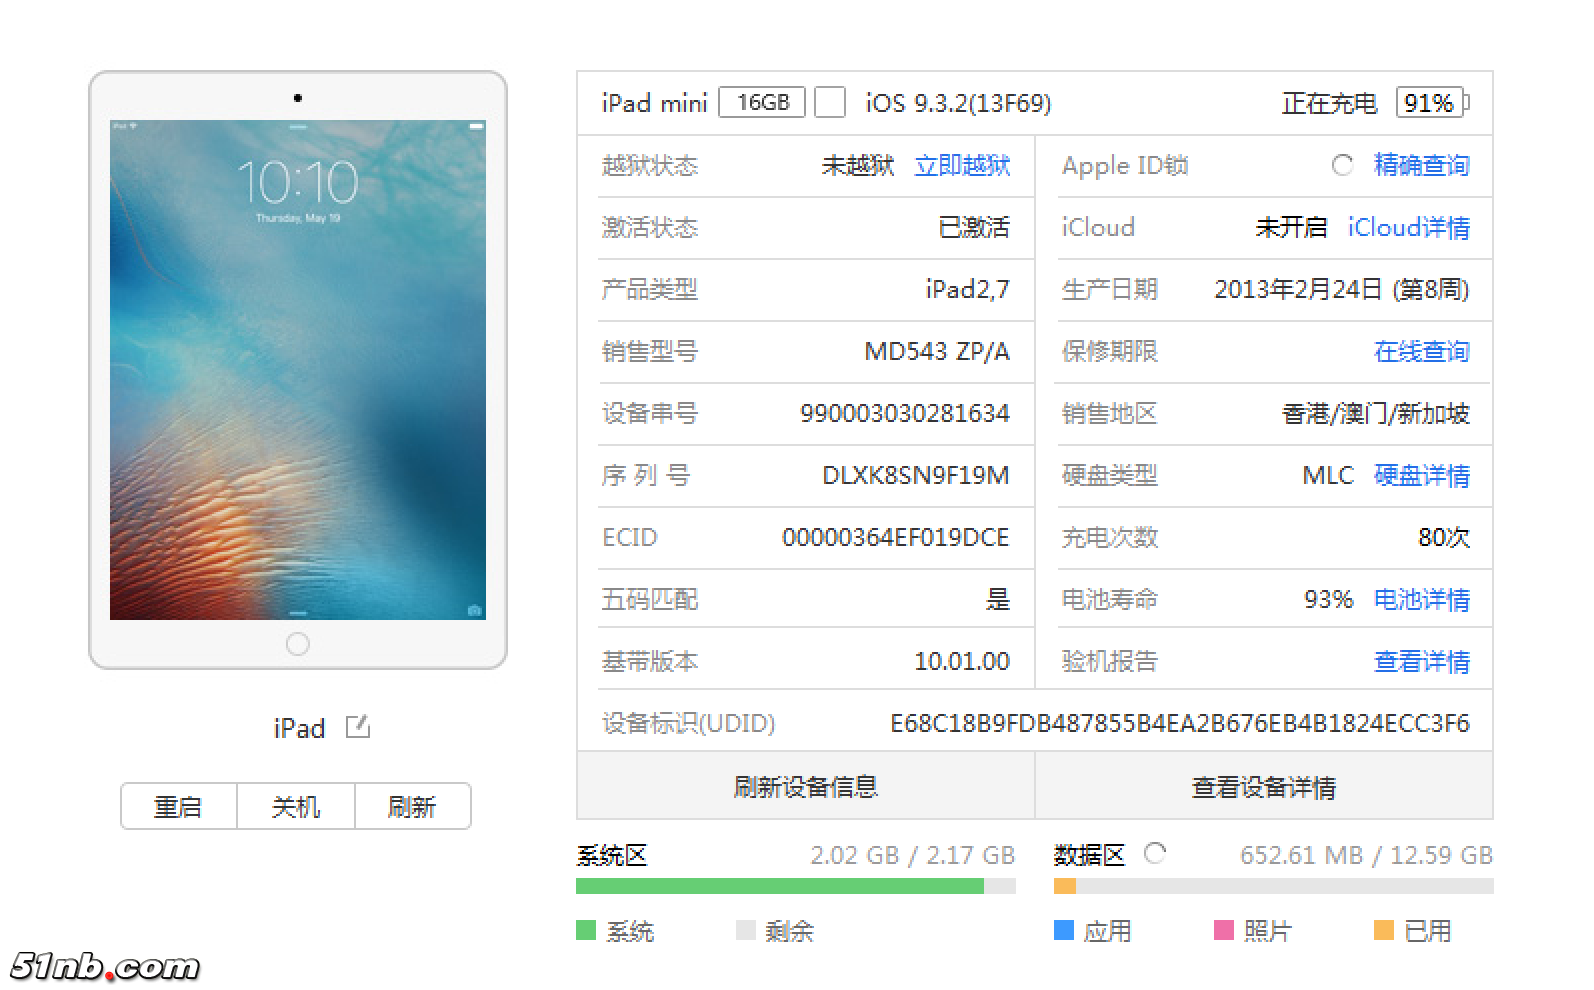1594x990 pixels.
Task: Open the iCloud详情 link
Action: [x=1408, y=227]
